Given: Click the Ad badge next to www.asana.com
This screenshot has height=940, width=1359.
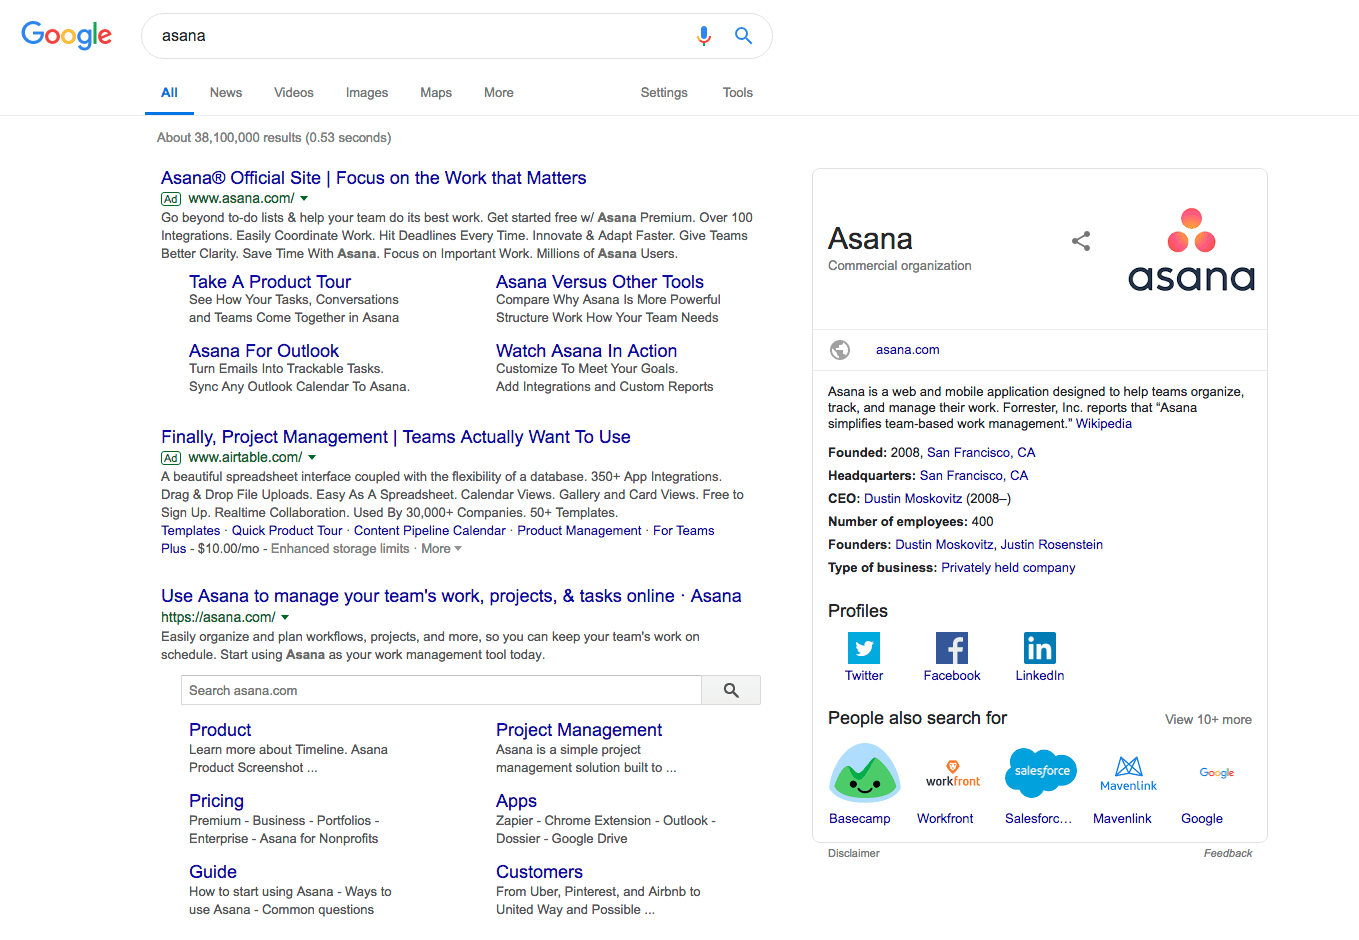Looking at the screenshot, I should (171, 199).
